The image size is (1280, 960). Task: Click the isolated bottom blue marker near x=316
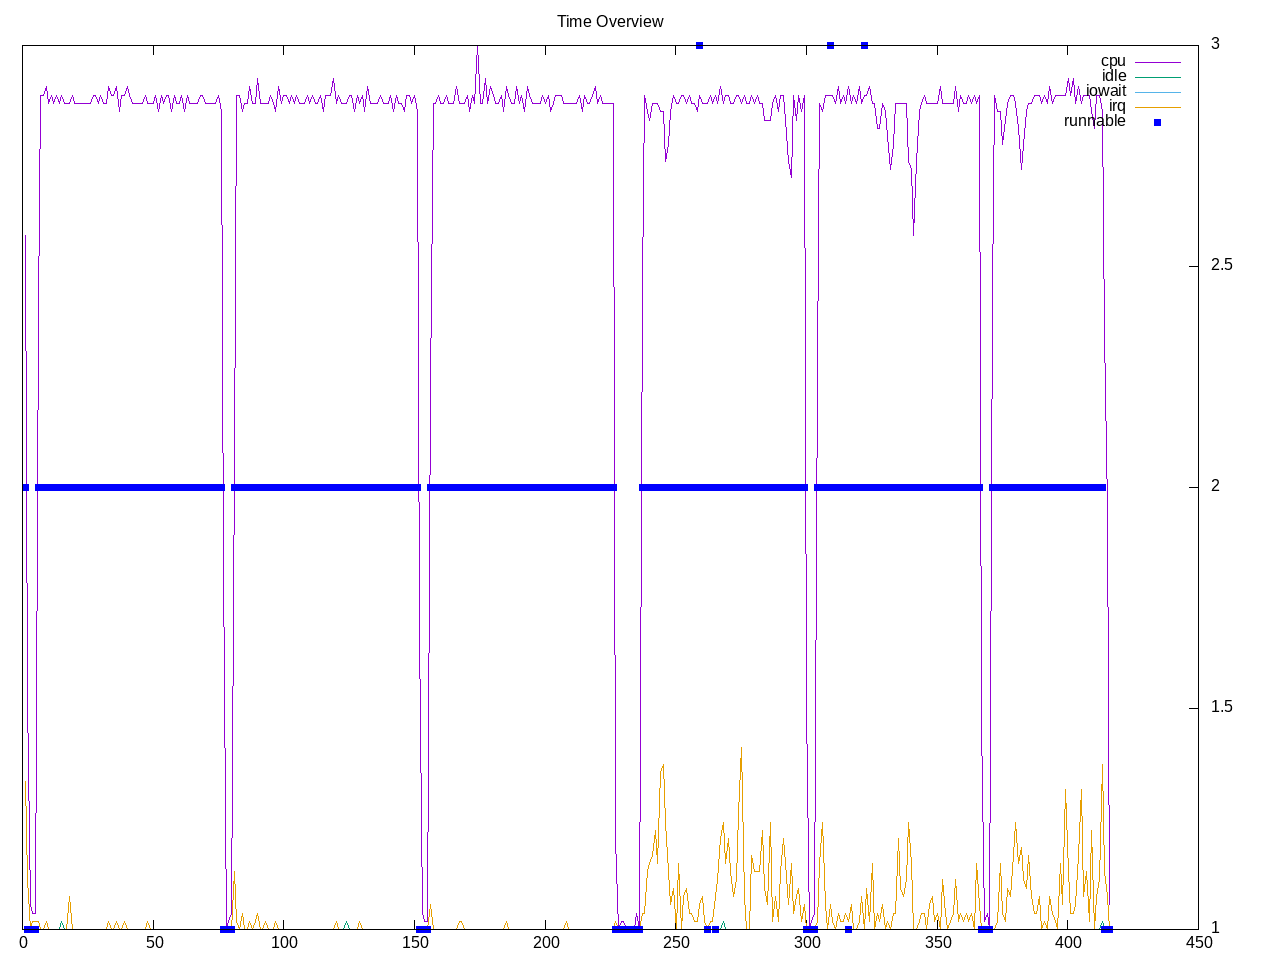(x=848, y=929)
